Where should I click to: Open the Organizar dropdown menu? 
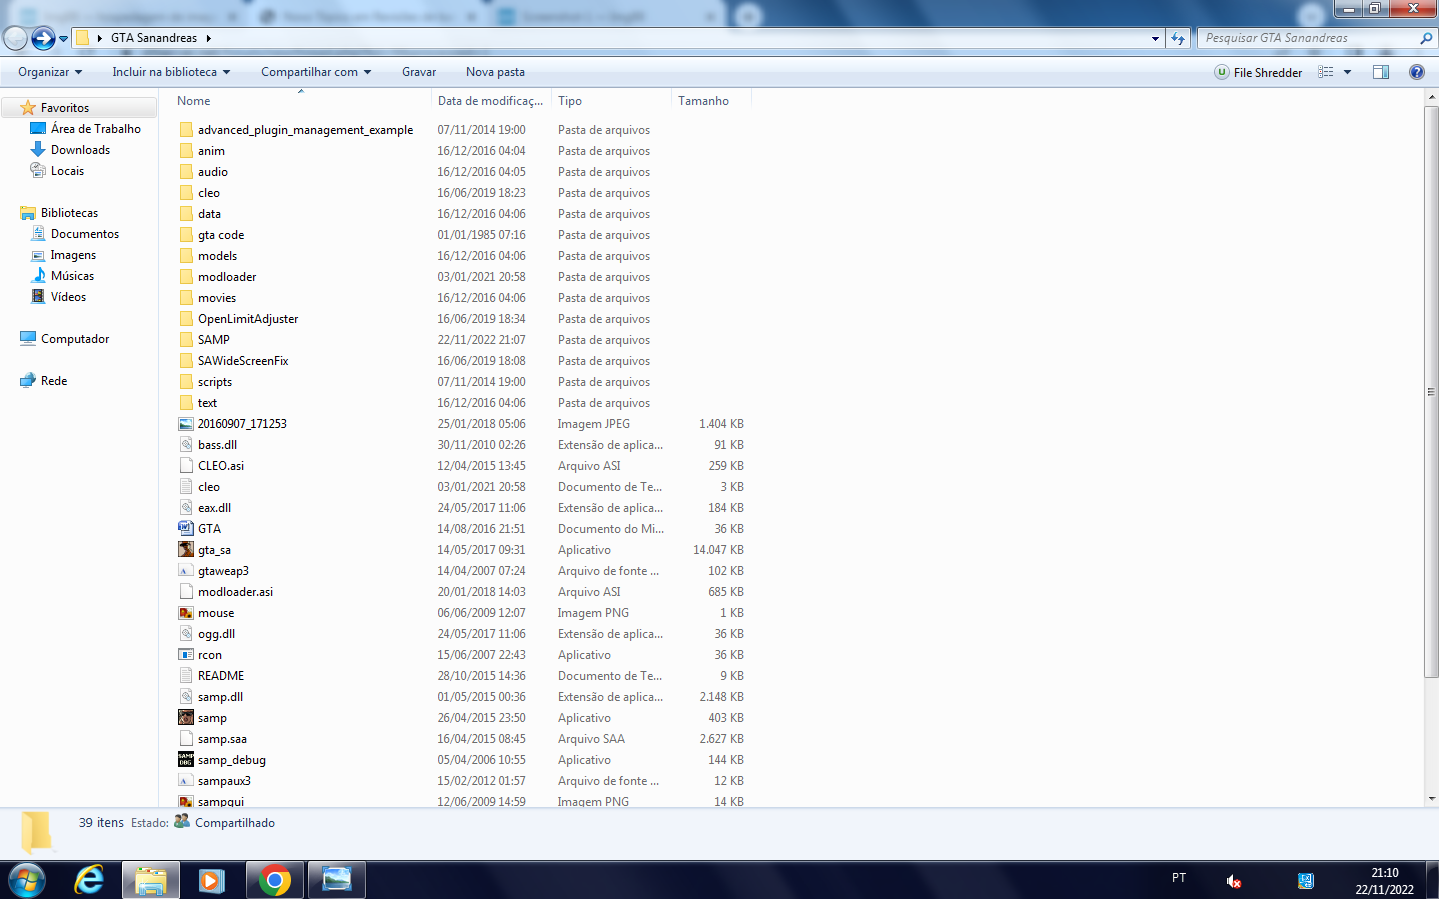(x=50, y=72)
